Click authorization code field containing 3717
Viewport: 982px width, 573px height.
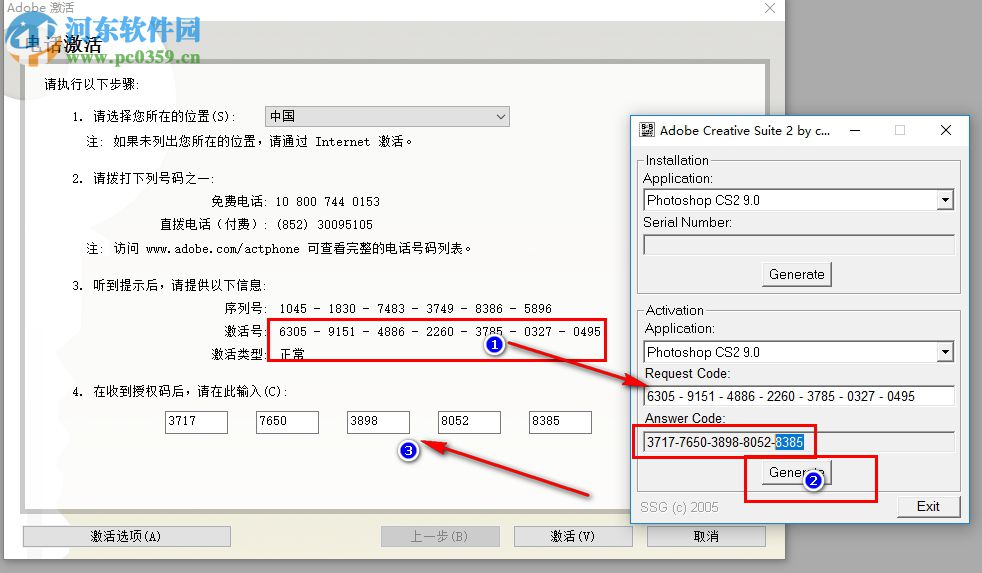(196, 422)
